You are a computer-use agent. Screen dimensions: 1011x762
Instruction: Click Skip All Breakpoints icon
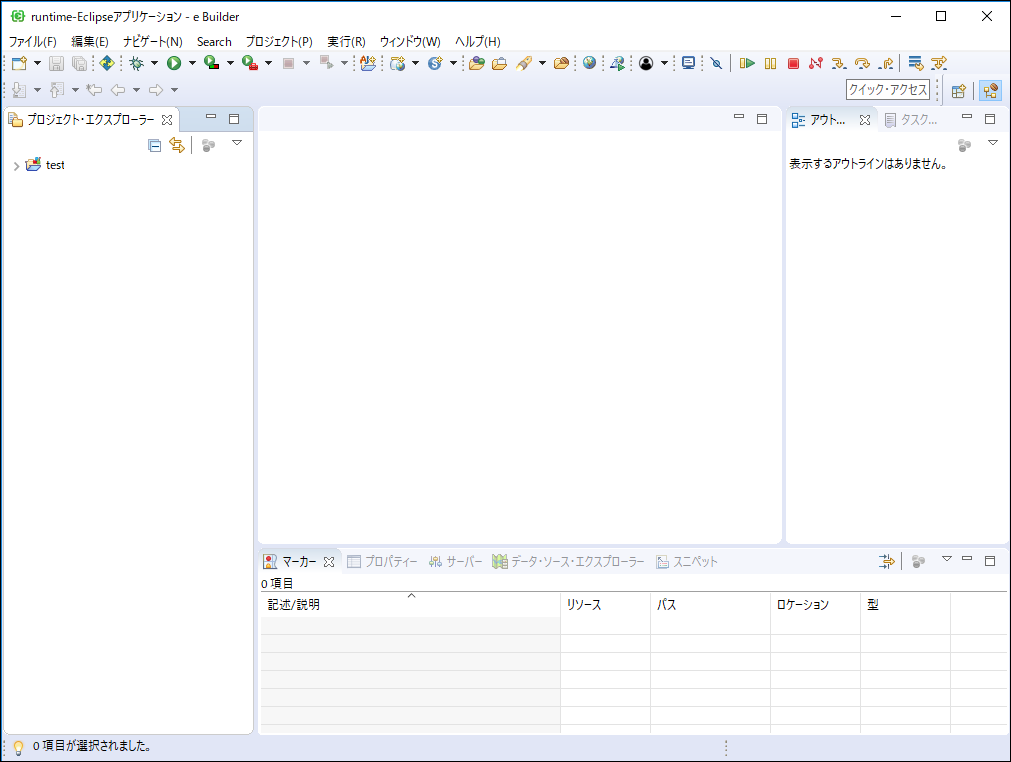tap(716, 63)
